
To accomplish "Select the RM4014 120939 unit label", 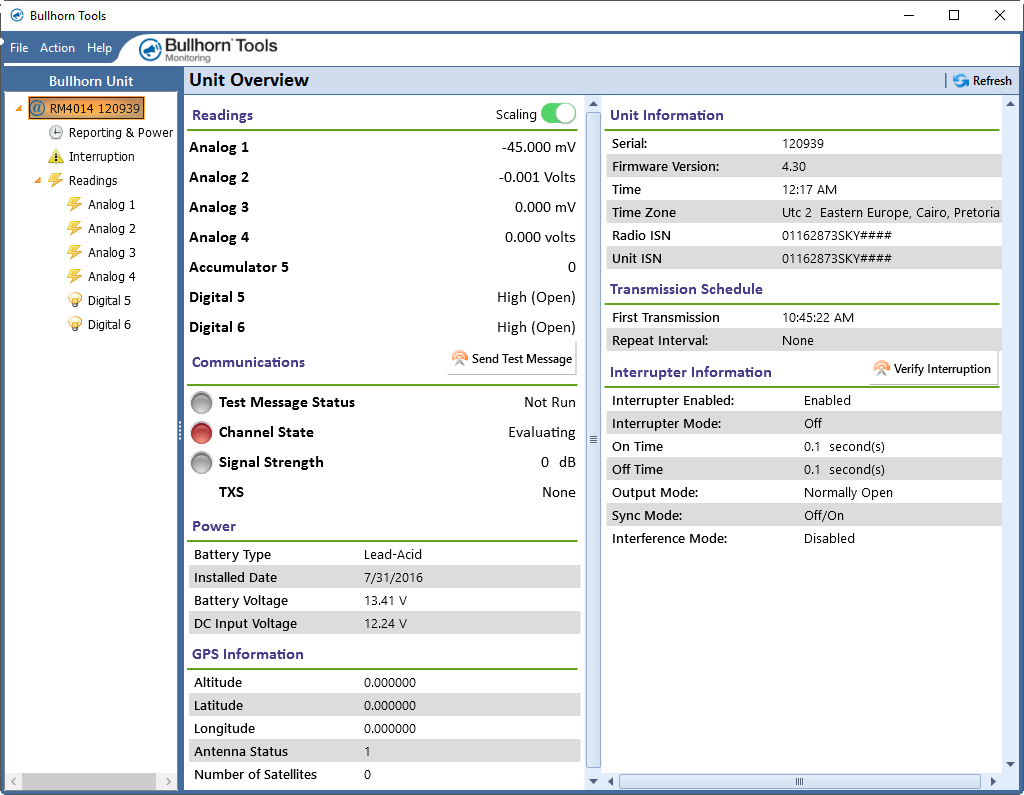I will pos(95,108).
